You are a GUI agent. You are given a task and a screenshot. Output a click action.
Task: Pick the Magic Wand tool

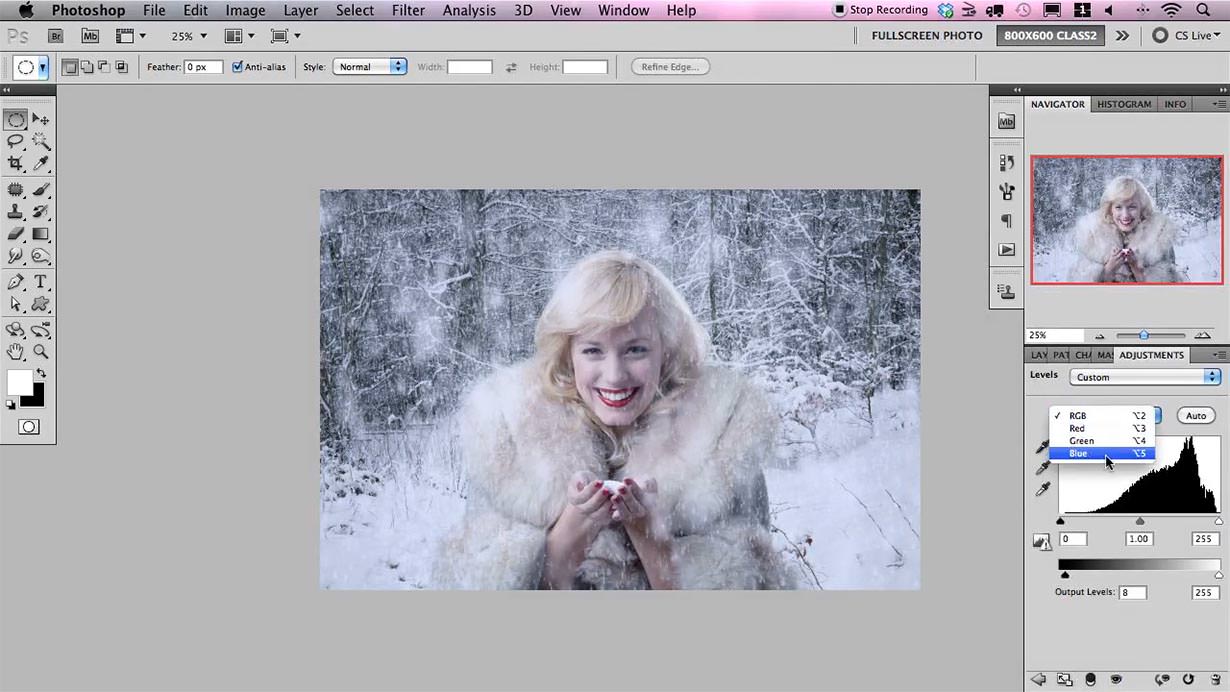pyautogui.click(x=41, y=142)
